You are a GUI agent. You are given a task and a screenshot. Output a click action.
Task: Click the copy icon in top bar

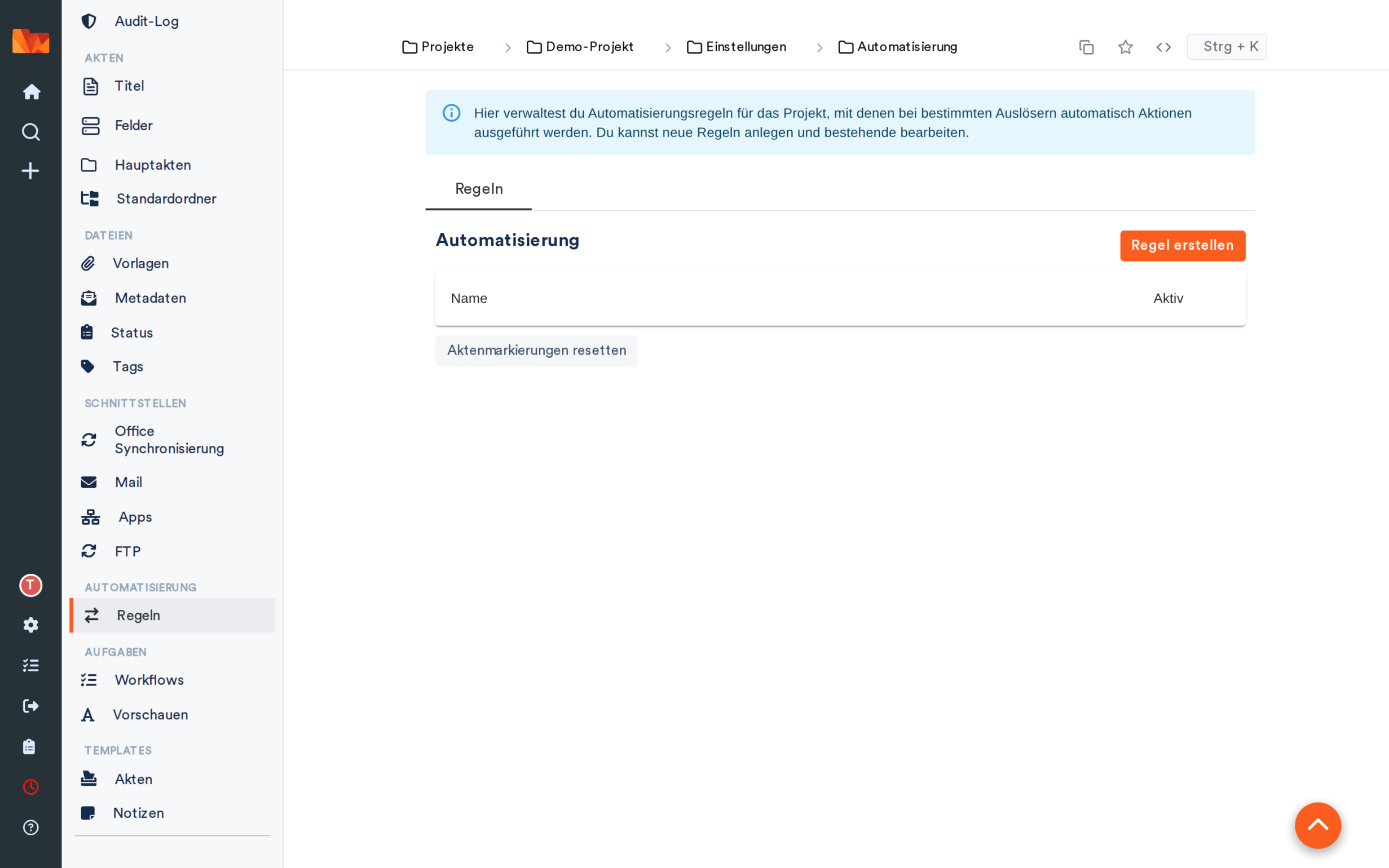(1087, 47)
